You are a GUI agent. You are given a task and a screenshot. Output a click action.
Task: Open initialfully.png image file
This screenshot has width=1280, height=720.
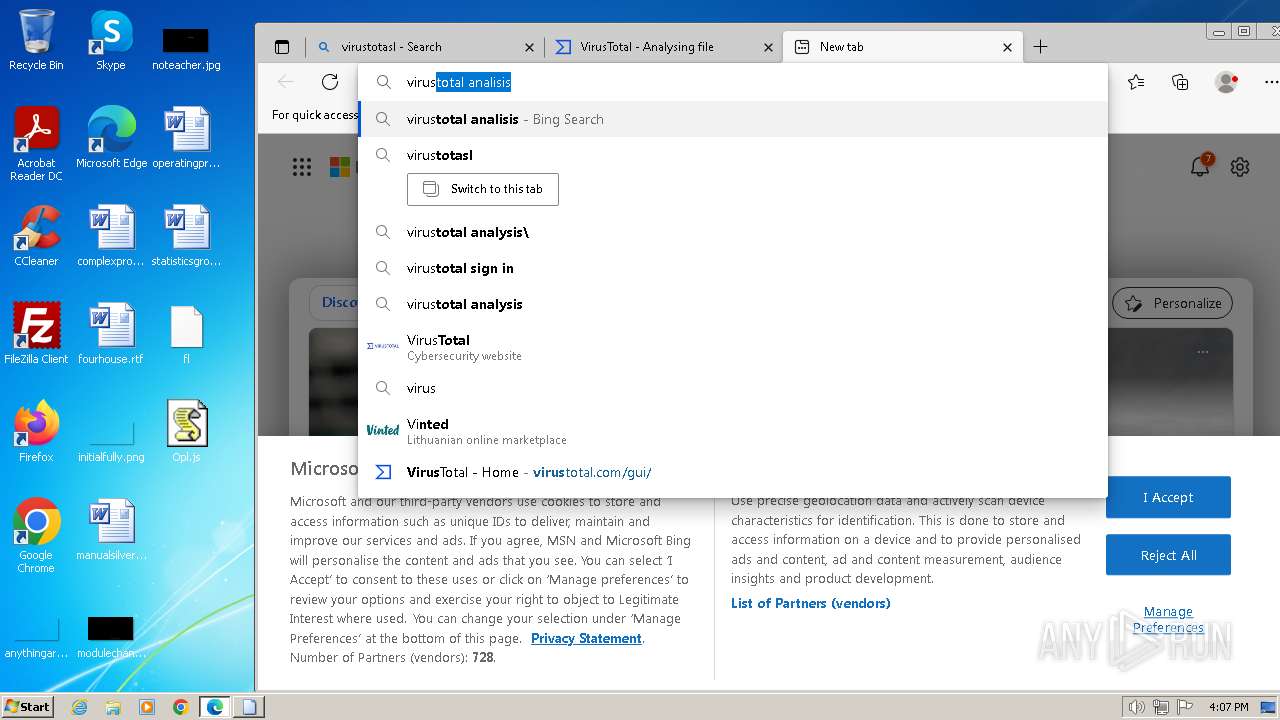(111, 440)
